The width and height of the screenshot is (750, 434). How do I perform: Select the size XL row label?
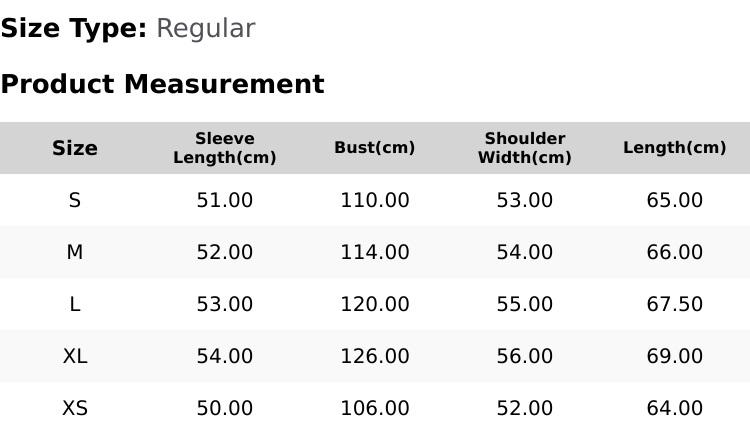[x=75, y=356]
